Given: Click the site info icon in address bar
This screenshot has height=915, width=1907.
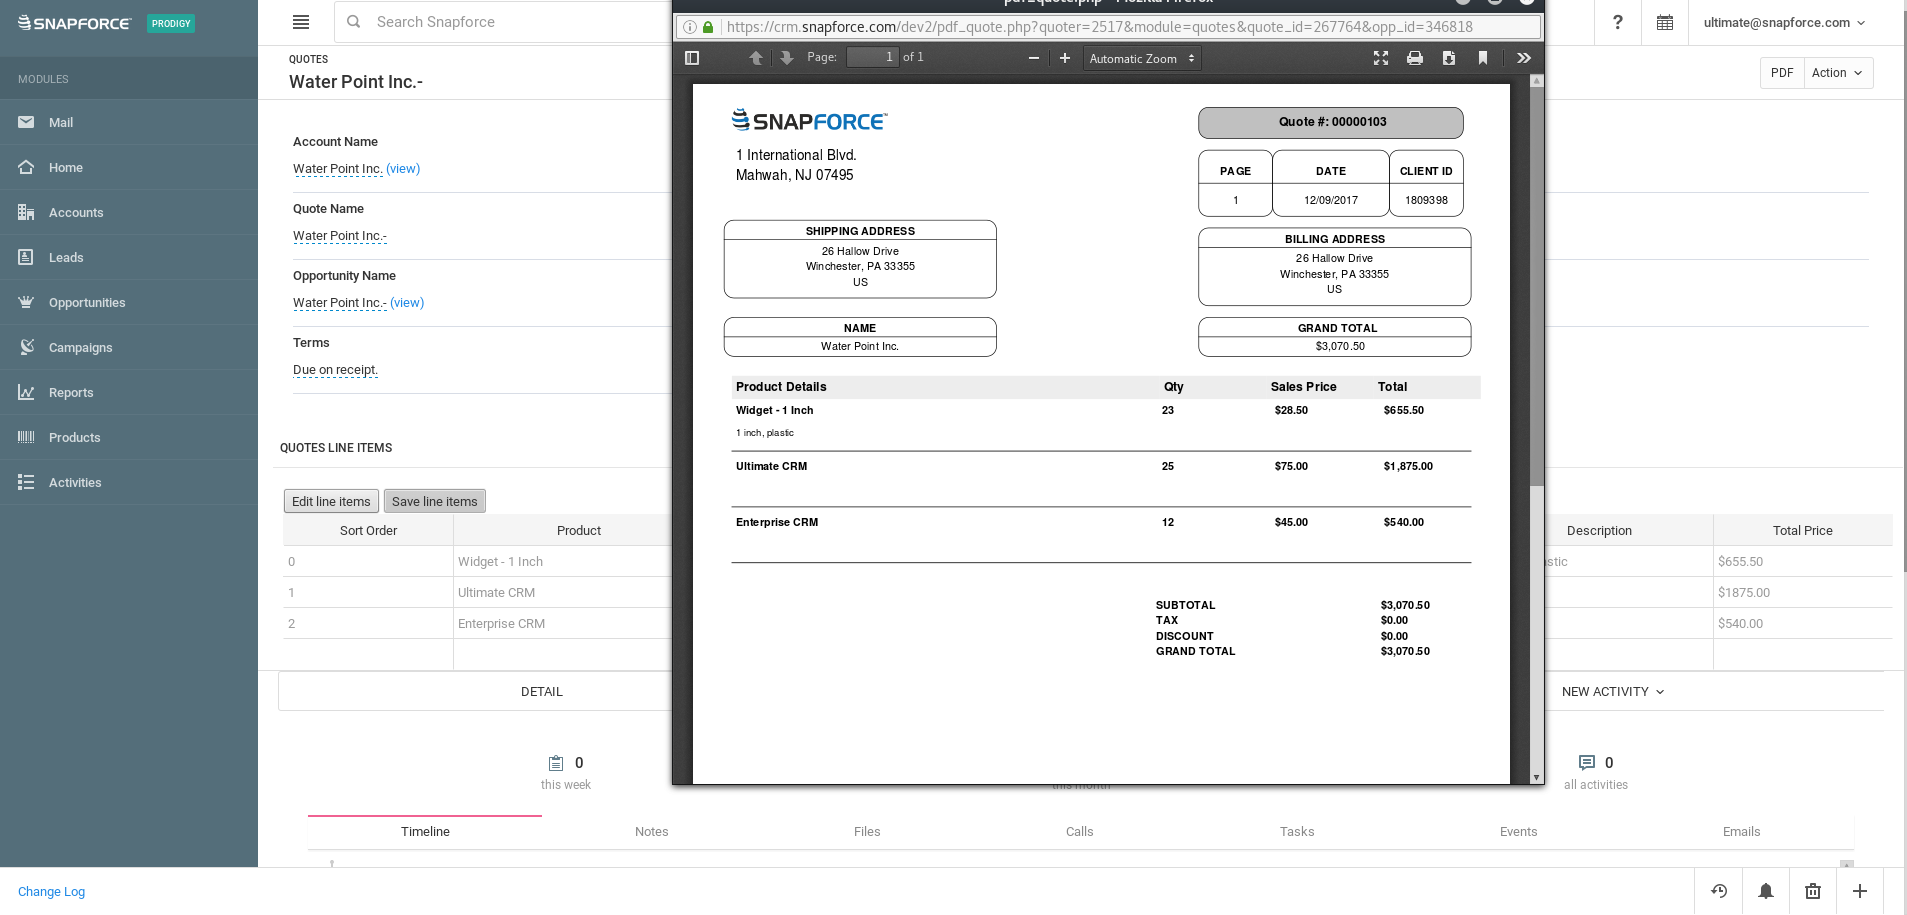Looking at the screenshot, I should pos(690,27).
